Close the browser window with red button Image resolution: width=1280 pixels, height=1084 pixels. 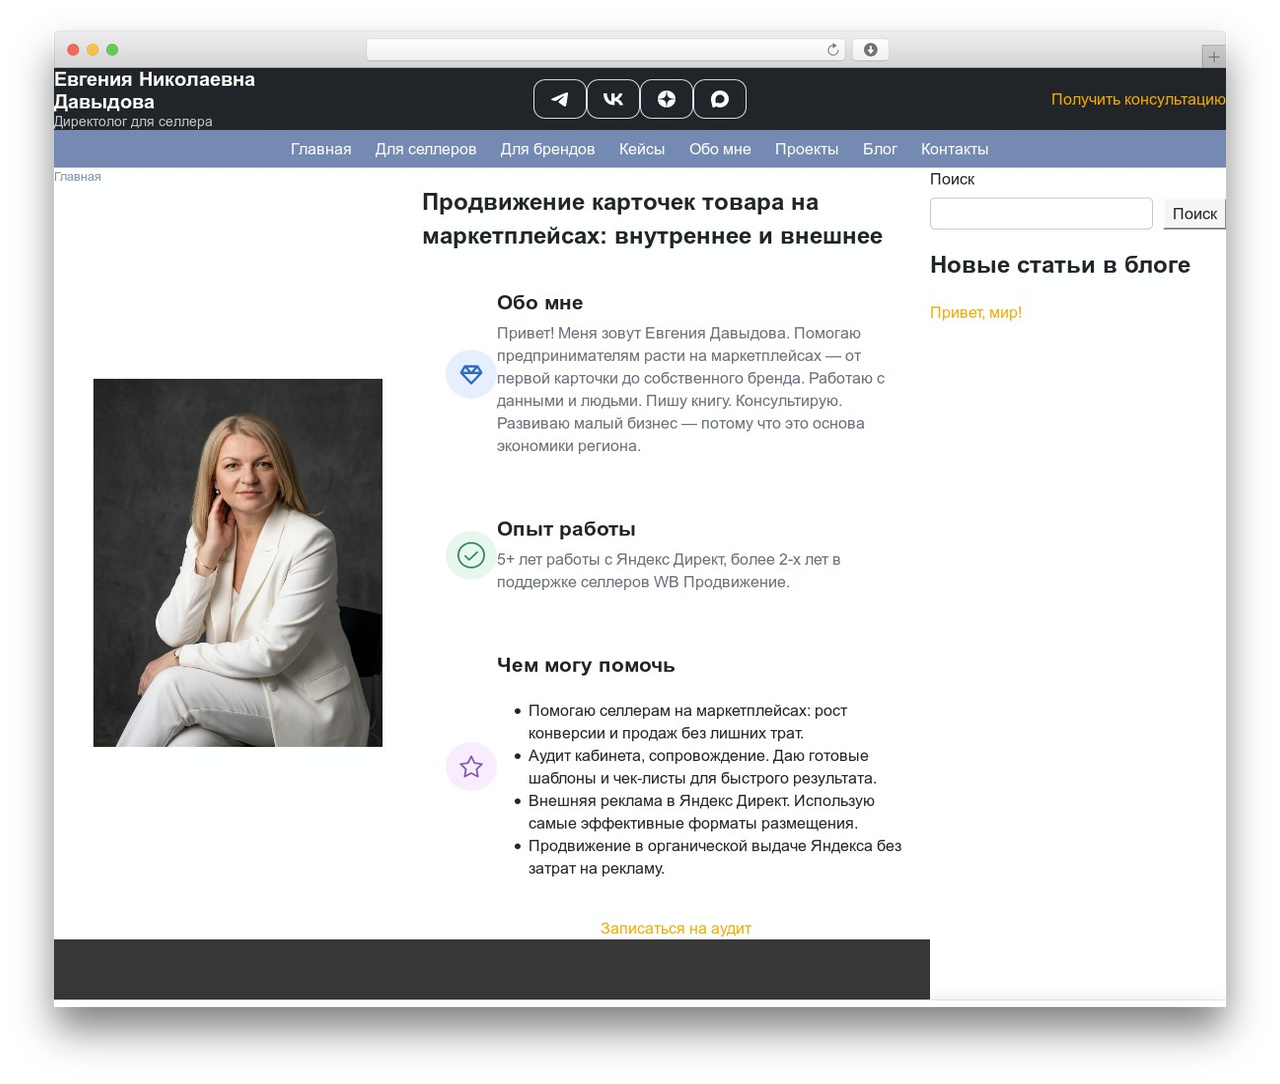73,50
